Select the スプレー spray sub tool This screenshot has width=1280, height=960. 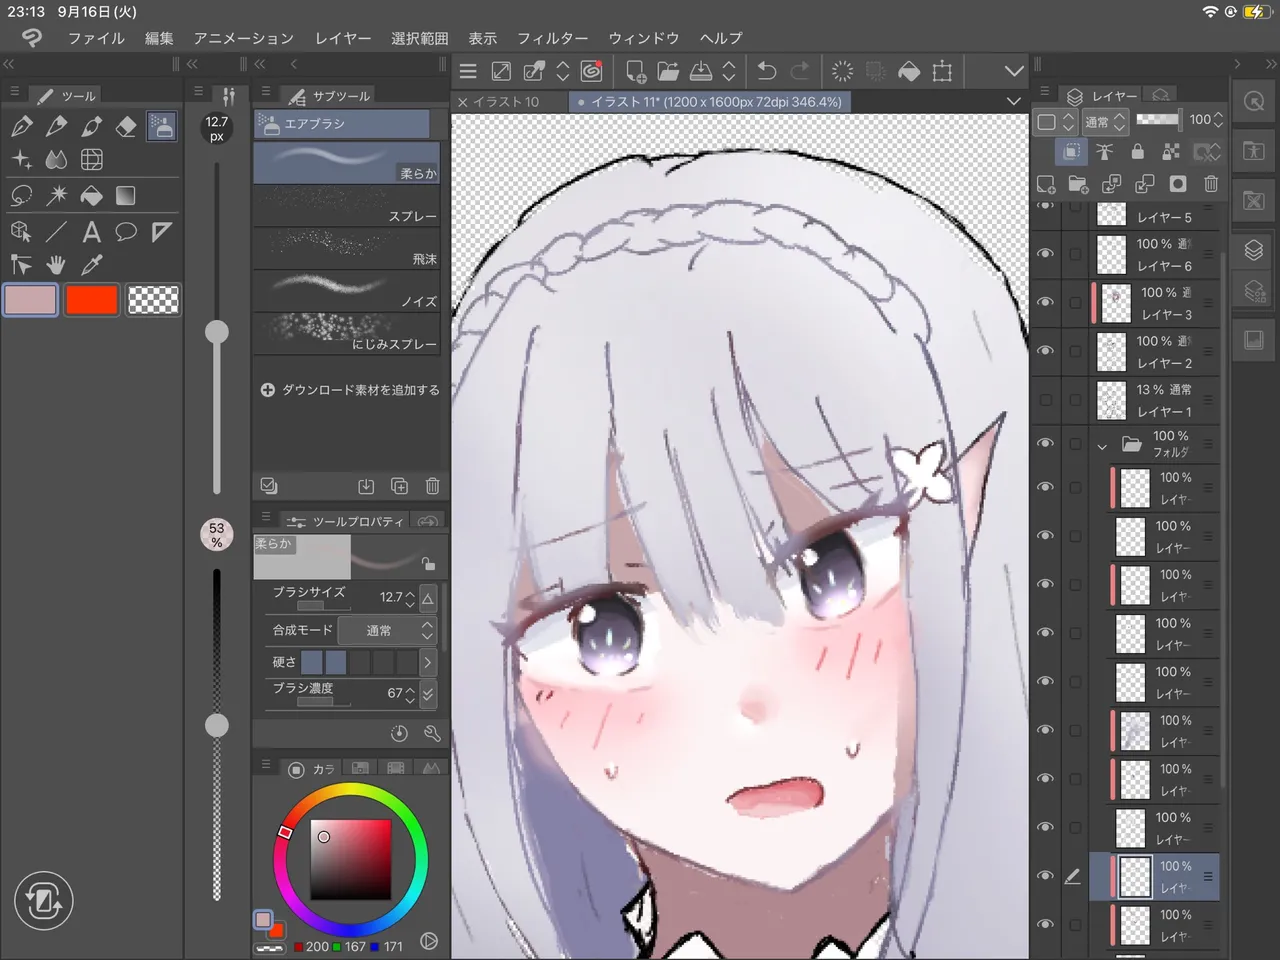(346, 205)
